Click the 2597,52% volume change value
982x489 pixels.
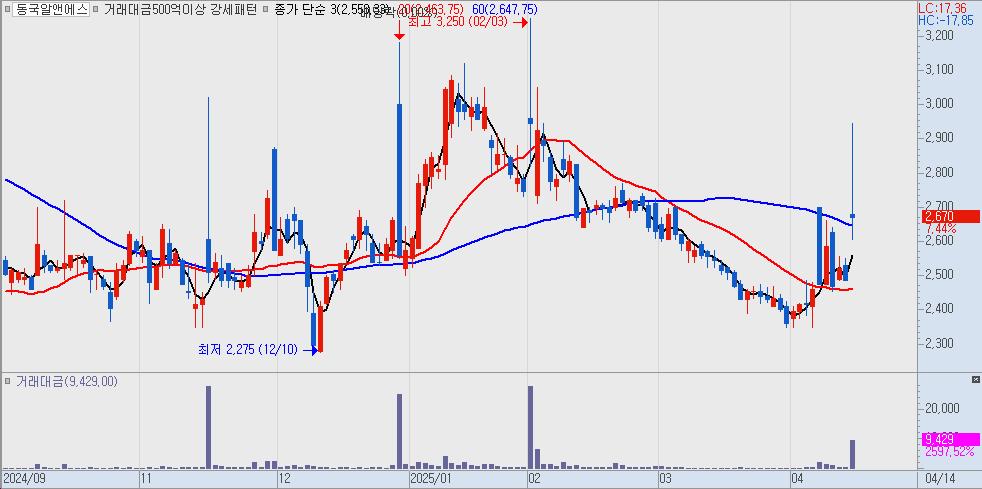pos(949,451)
